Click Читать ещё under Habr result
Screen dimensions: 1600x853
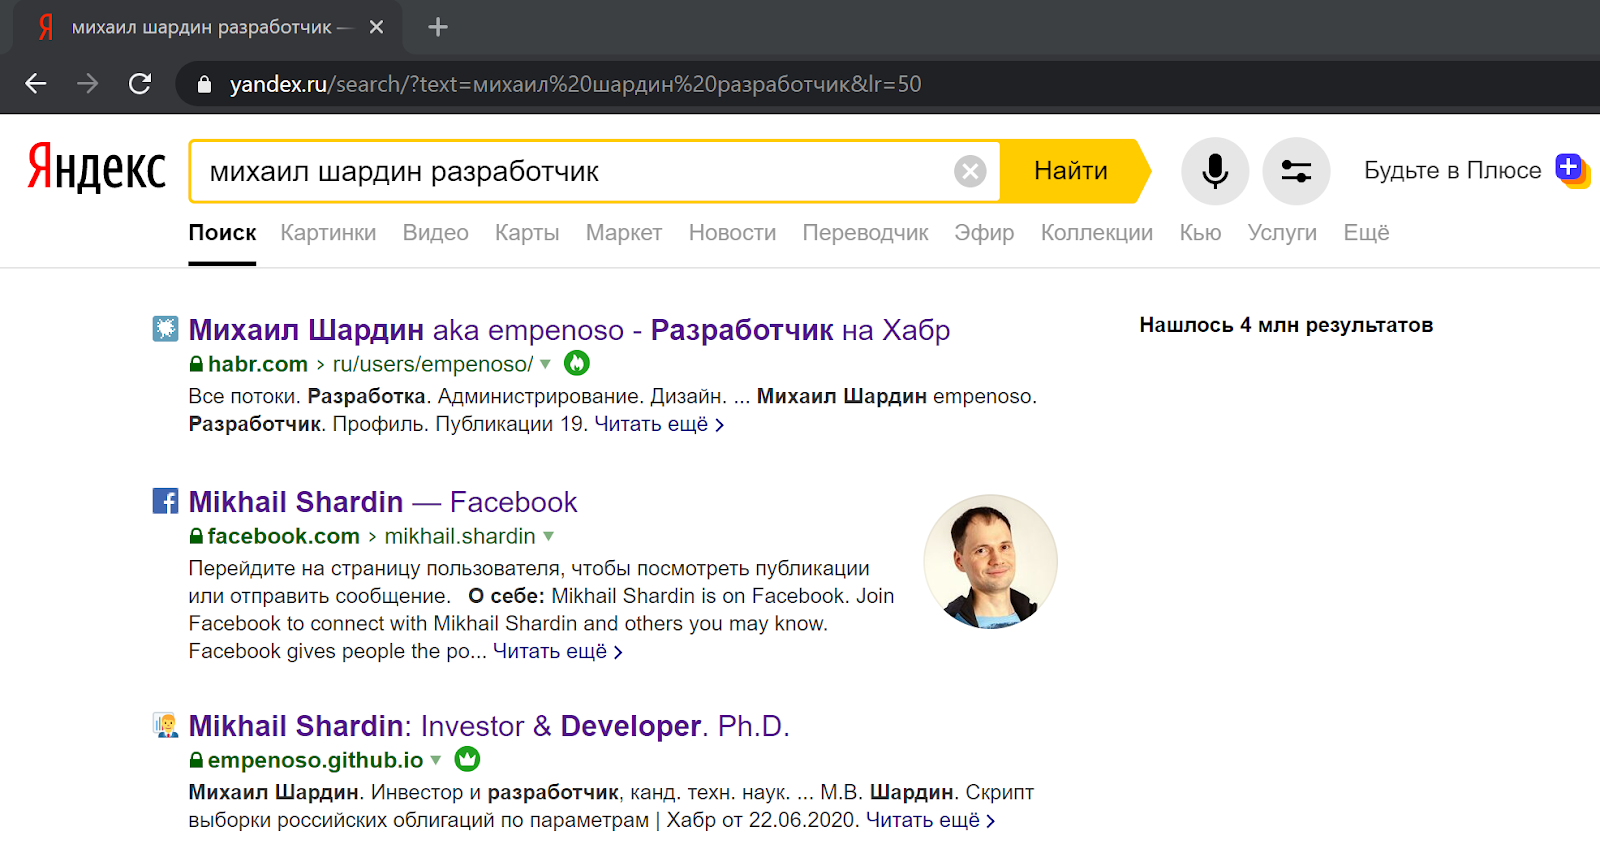tap(659, 424)
